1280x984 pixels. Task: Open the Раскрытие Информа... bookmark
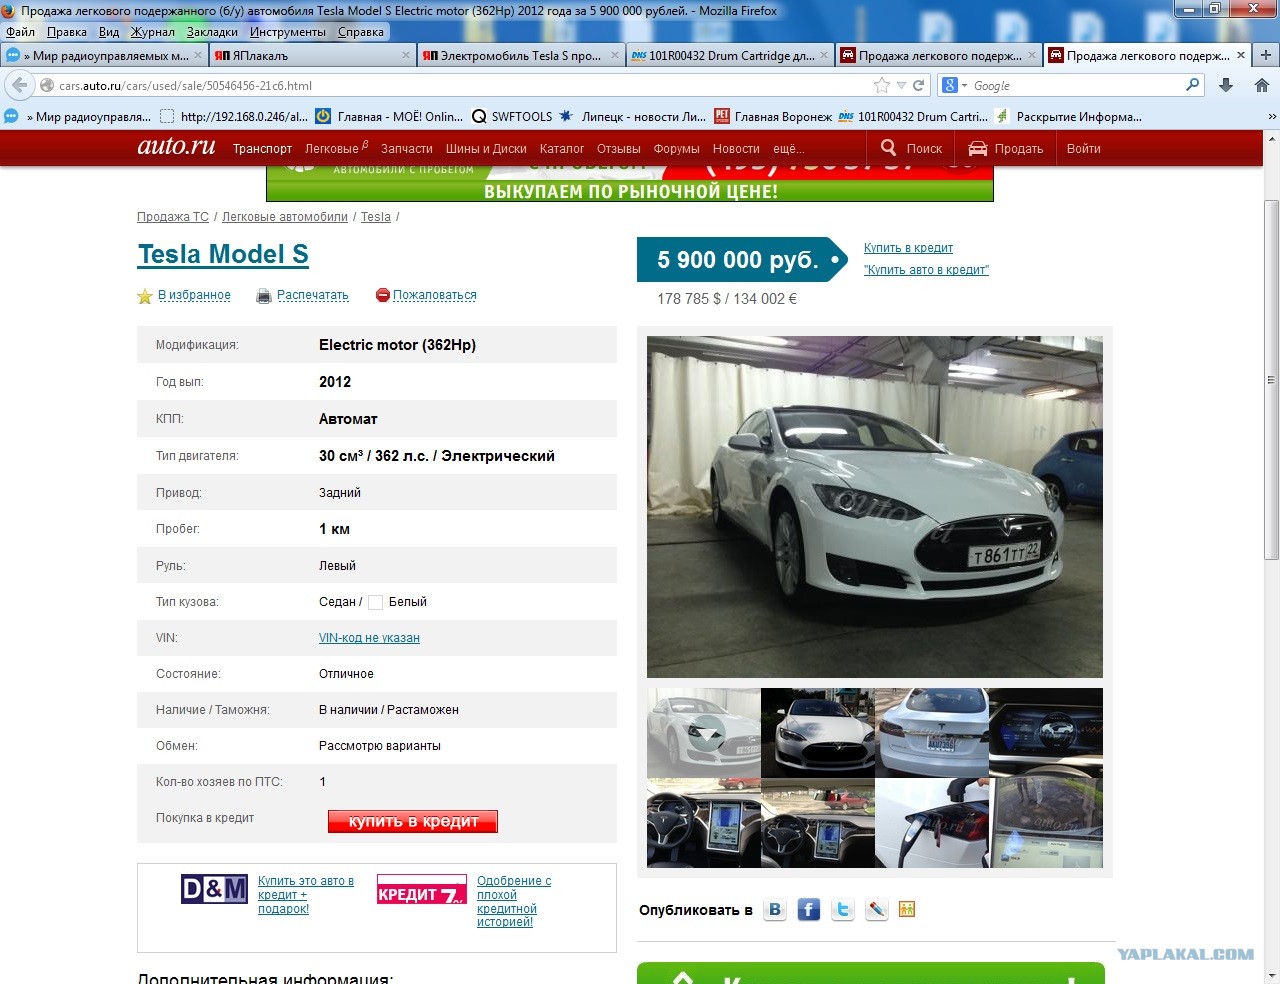pyautogui.click(x=1068, y=117)
